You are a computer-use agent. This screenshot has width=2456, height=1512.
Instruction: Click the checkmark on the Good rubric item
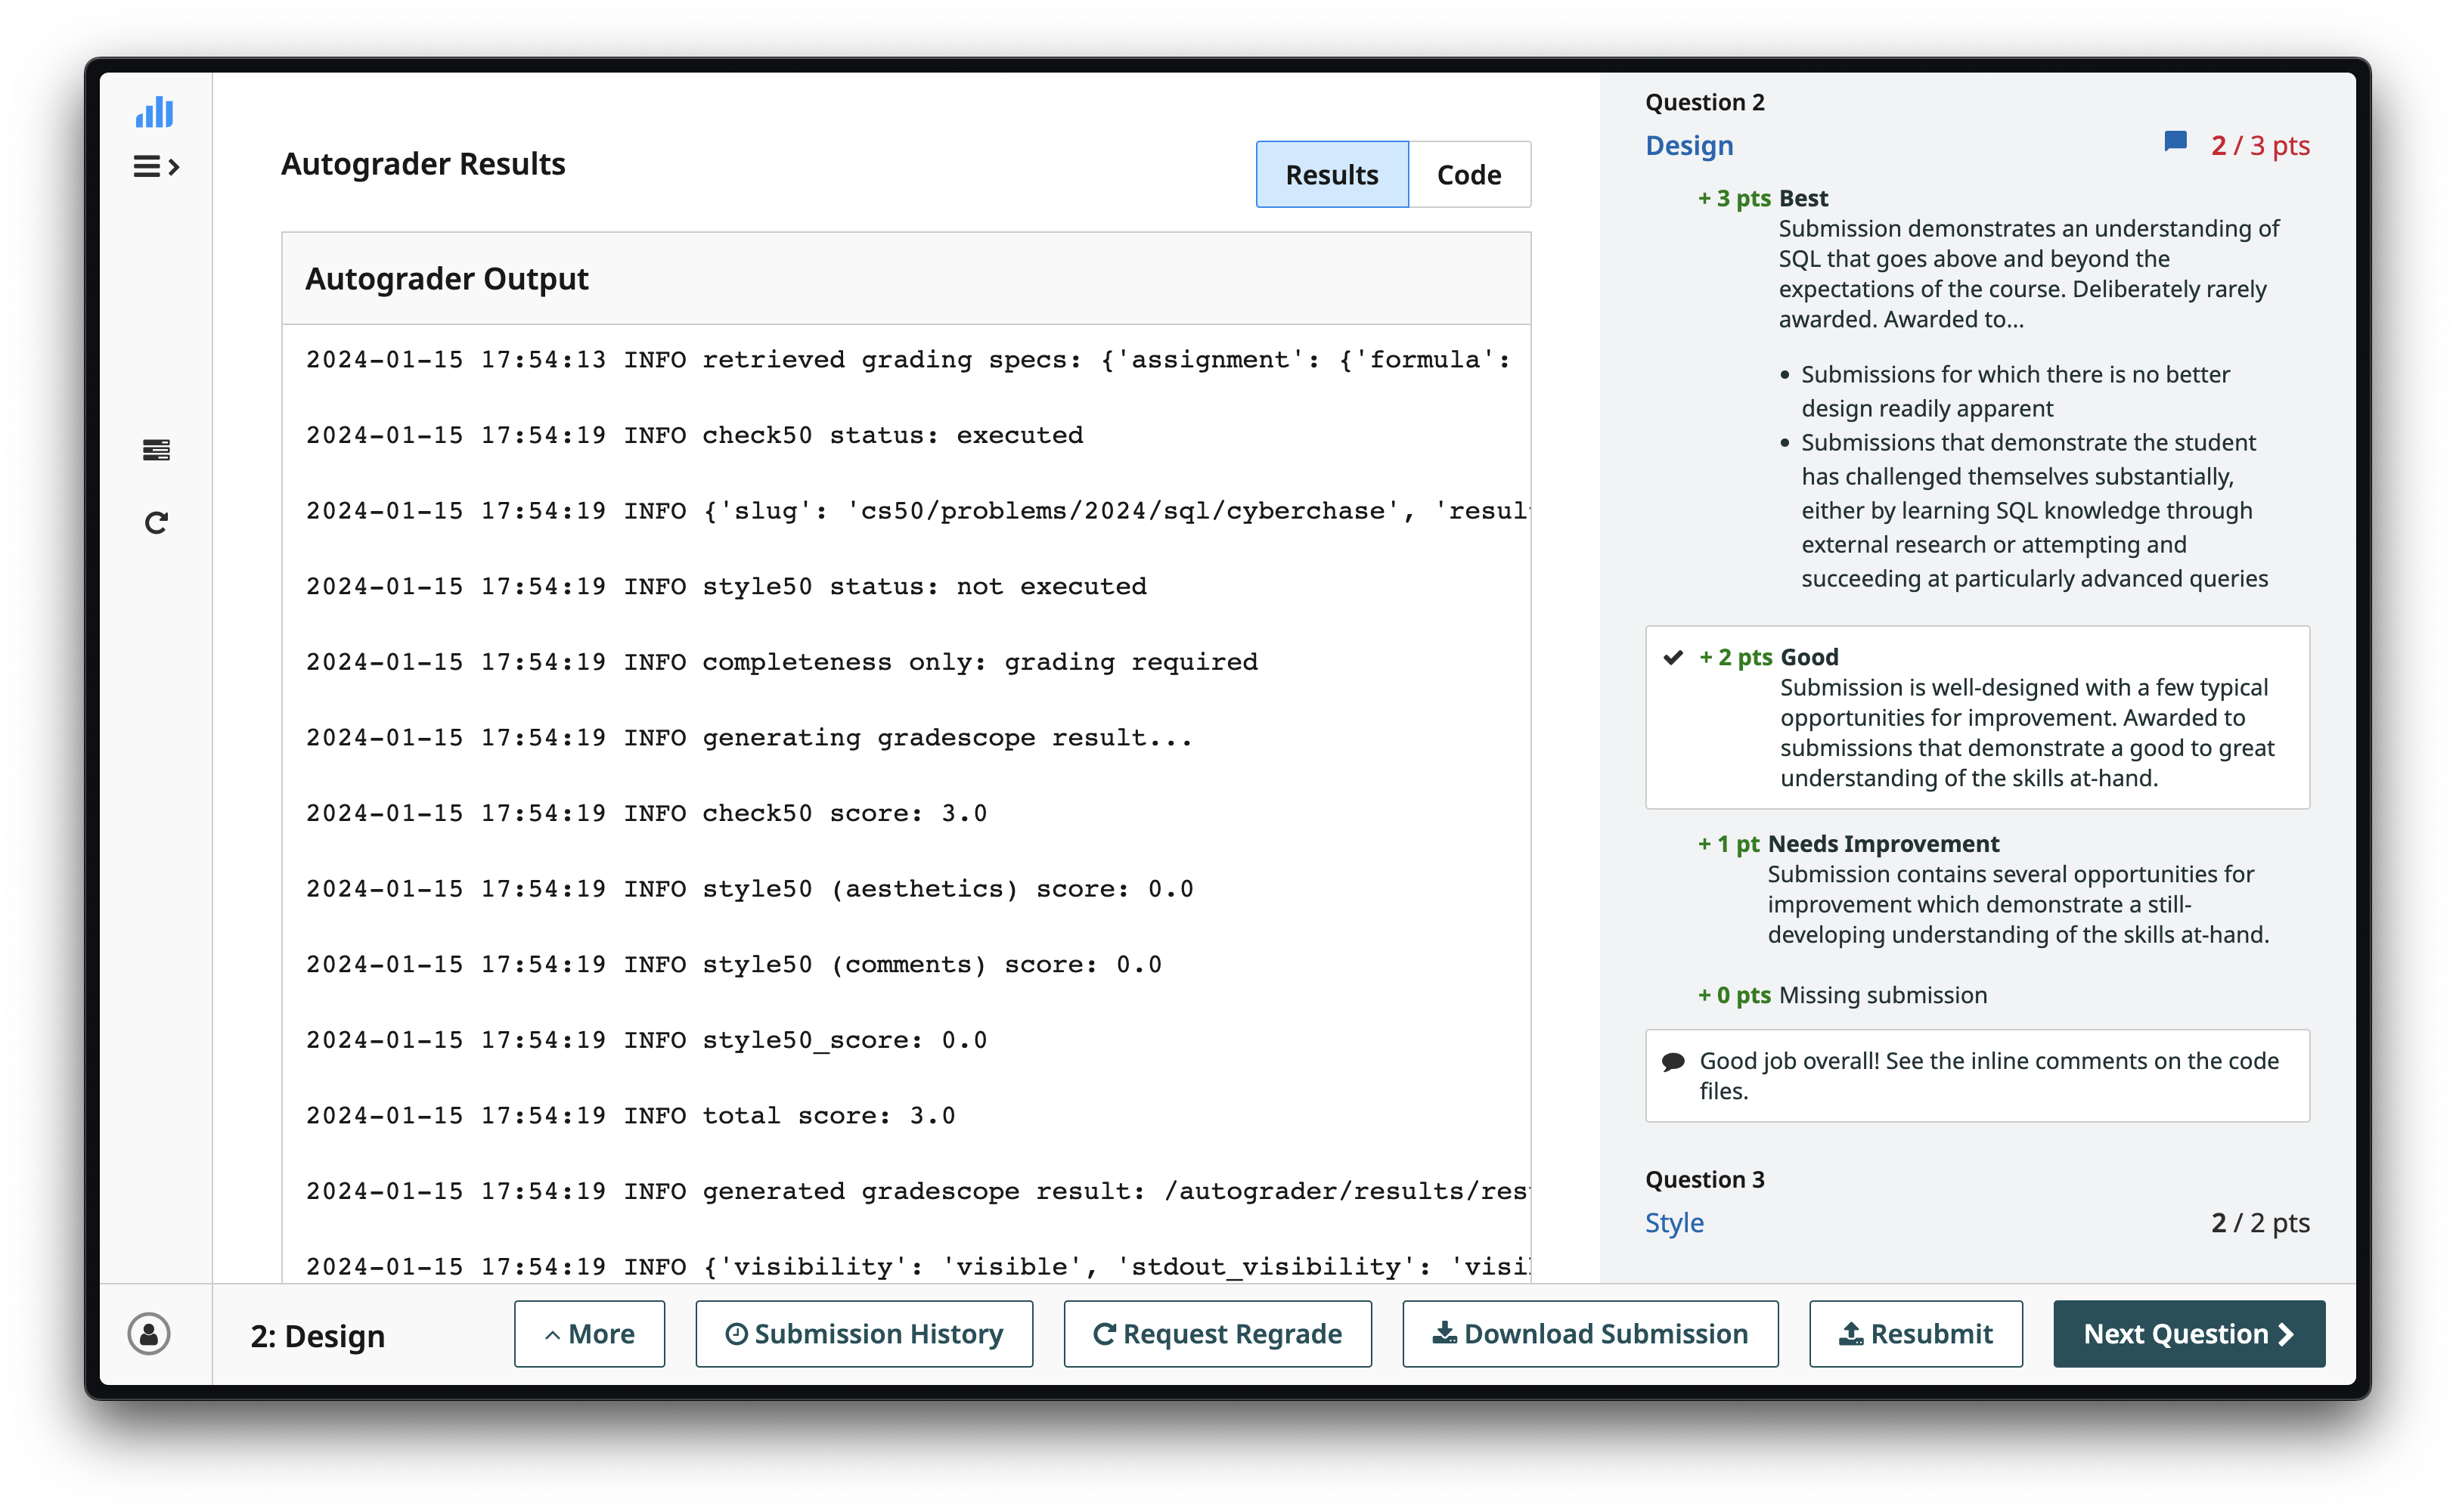click(x=1673, y=657)
